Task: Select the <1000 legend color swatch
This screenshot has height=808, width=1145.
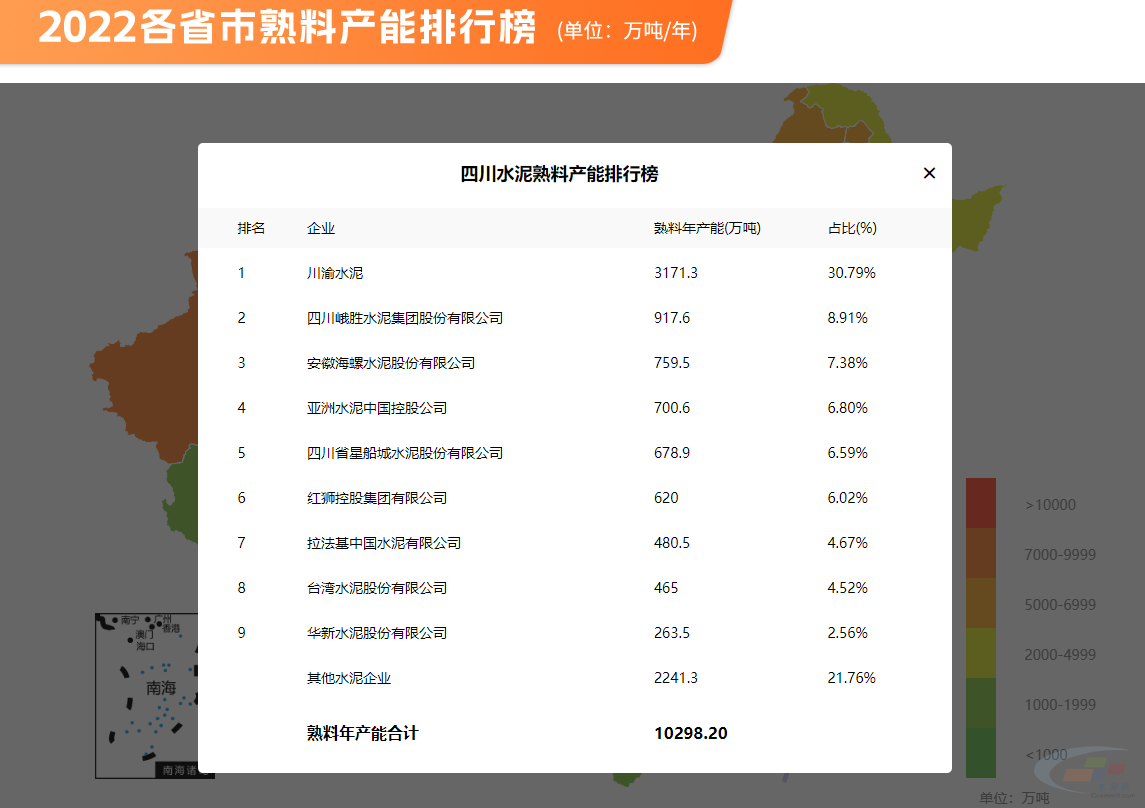Action: click(x=981, y=754)
